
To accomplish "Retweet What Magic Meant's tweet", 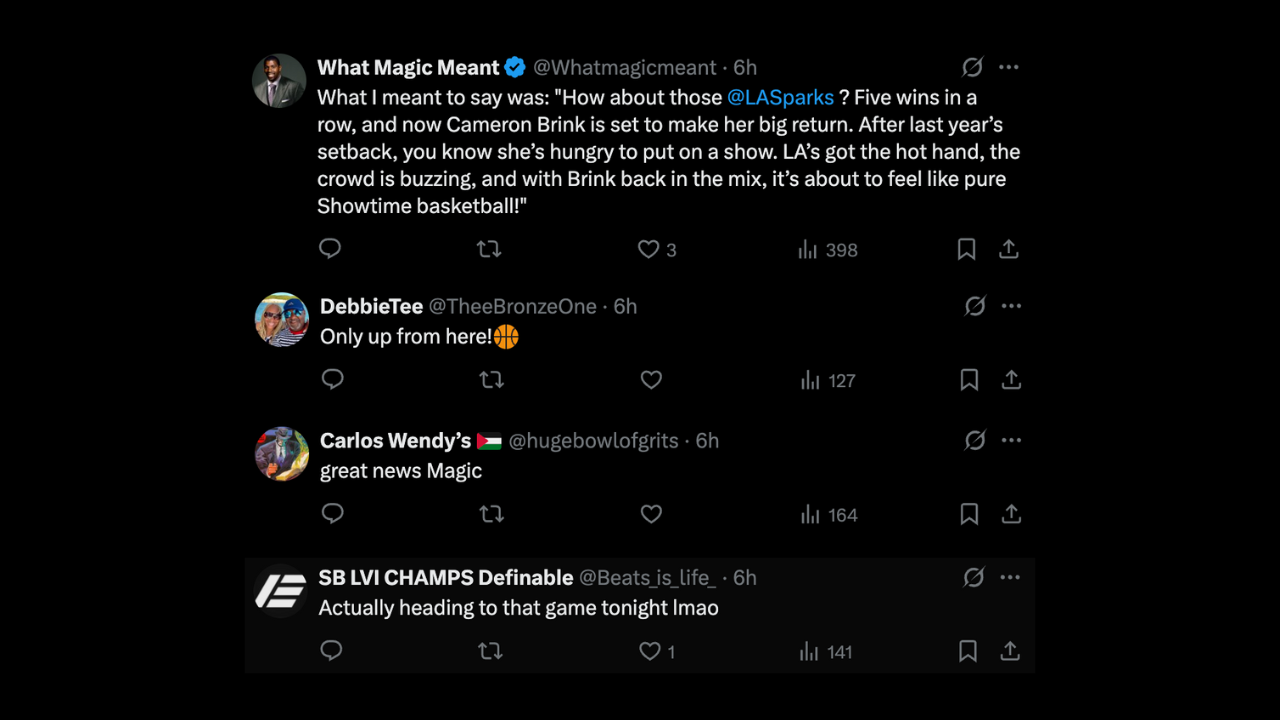I will click(x=489, y=249).
